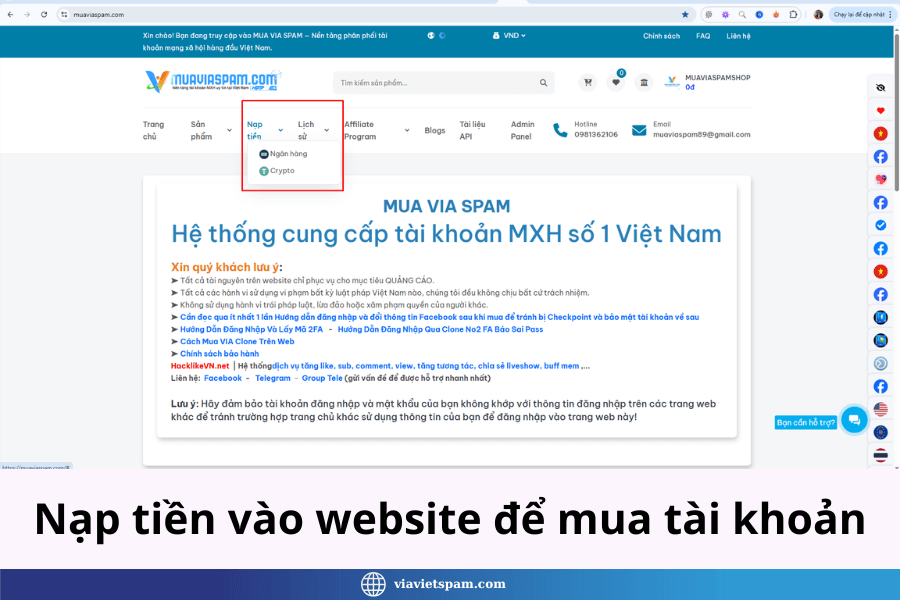900x600 pixels.
Task: Toggle the sidebar visibility eye icon
Action: pos(880,88)
